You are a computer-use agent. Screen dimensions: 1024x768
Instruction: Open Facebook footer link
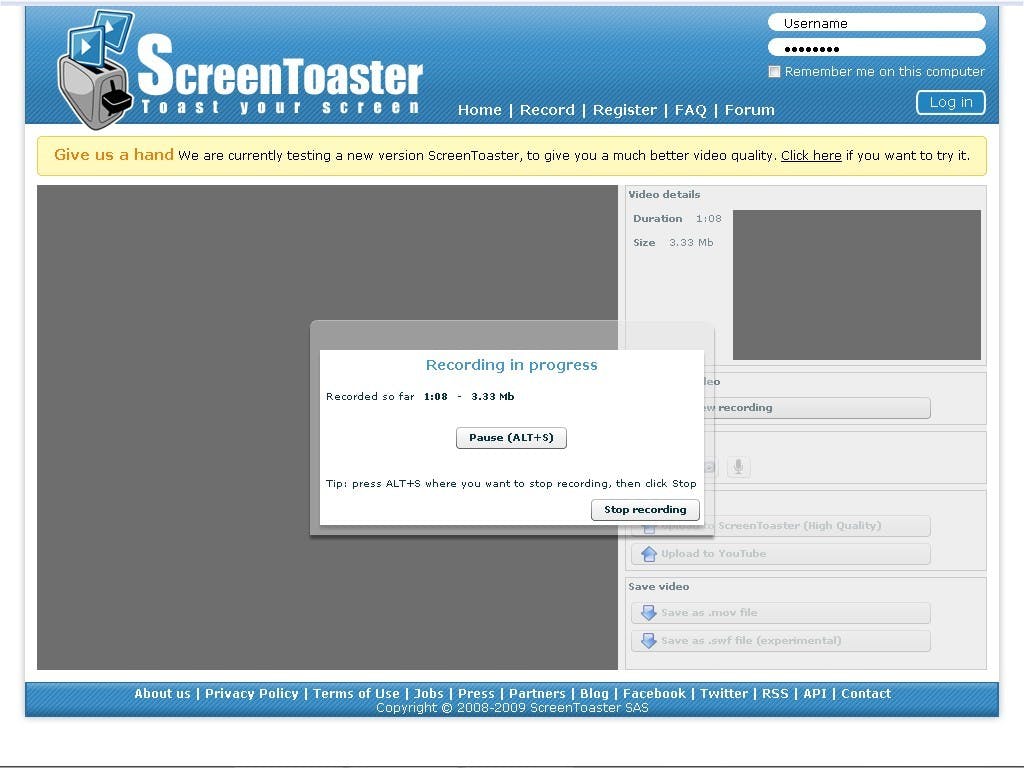coord(654,694)
